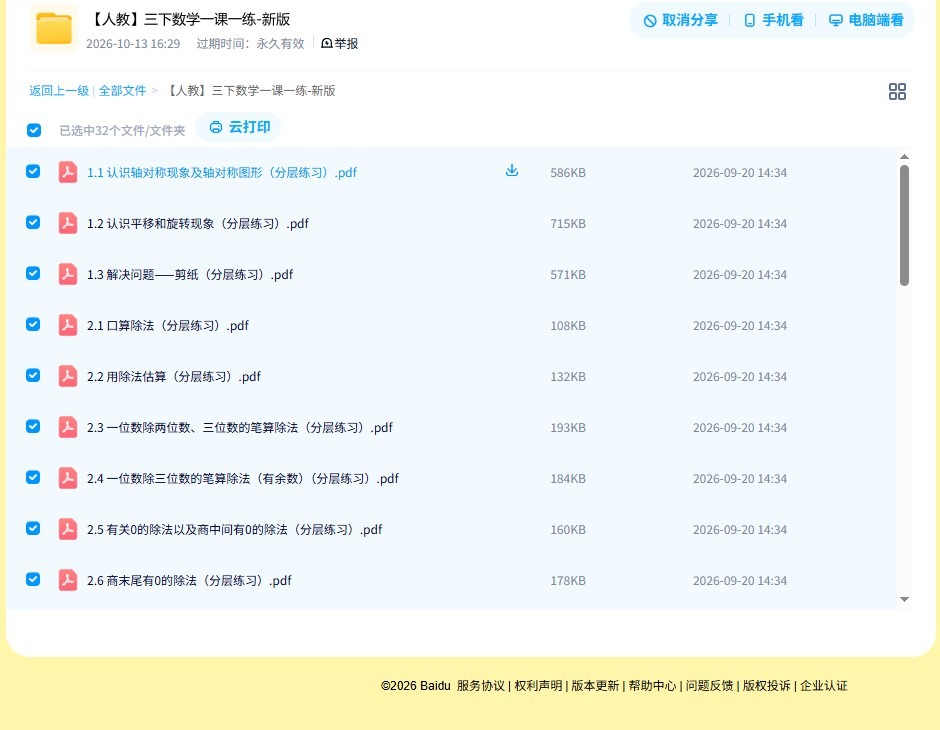Click the 586KB size of file 1.1
940x730 pixels.
pyautogui.click(x=568, y=173)
